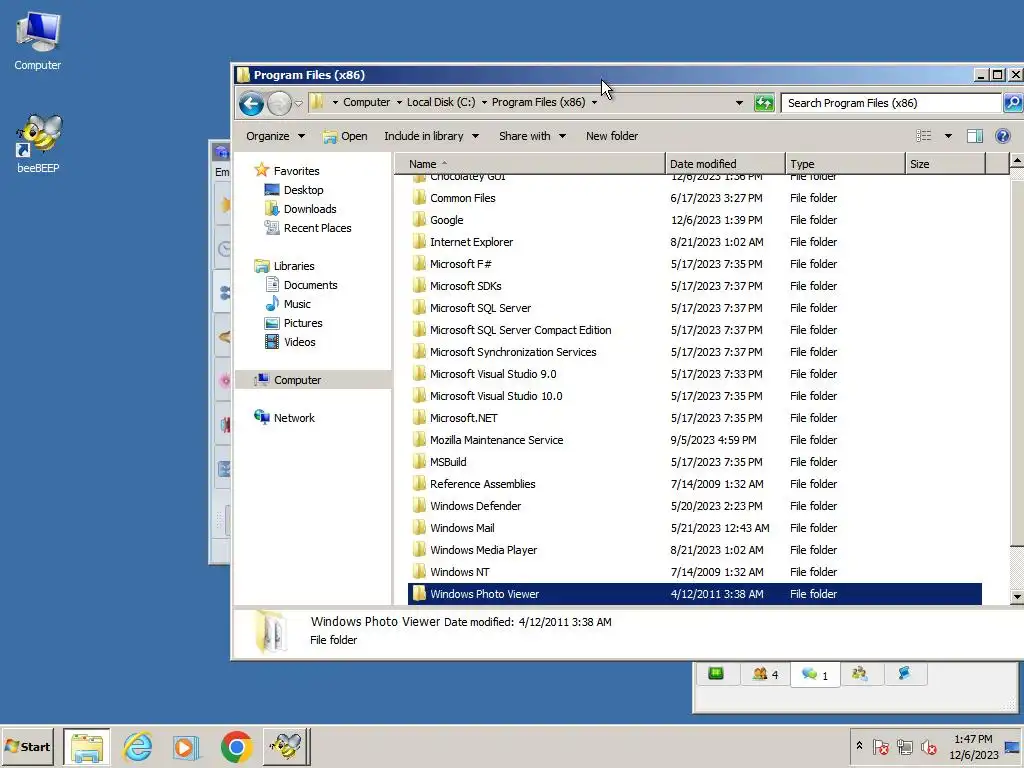
Task: Click the Open toolbar button
Action: click(x=345, y=136)
